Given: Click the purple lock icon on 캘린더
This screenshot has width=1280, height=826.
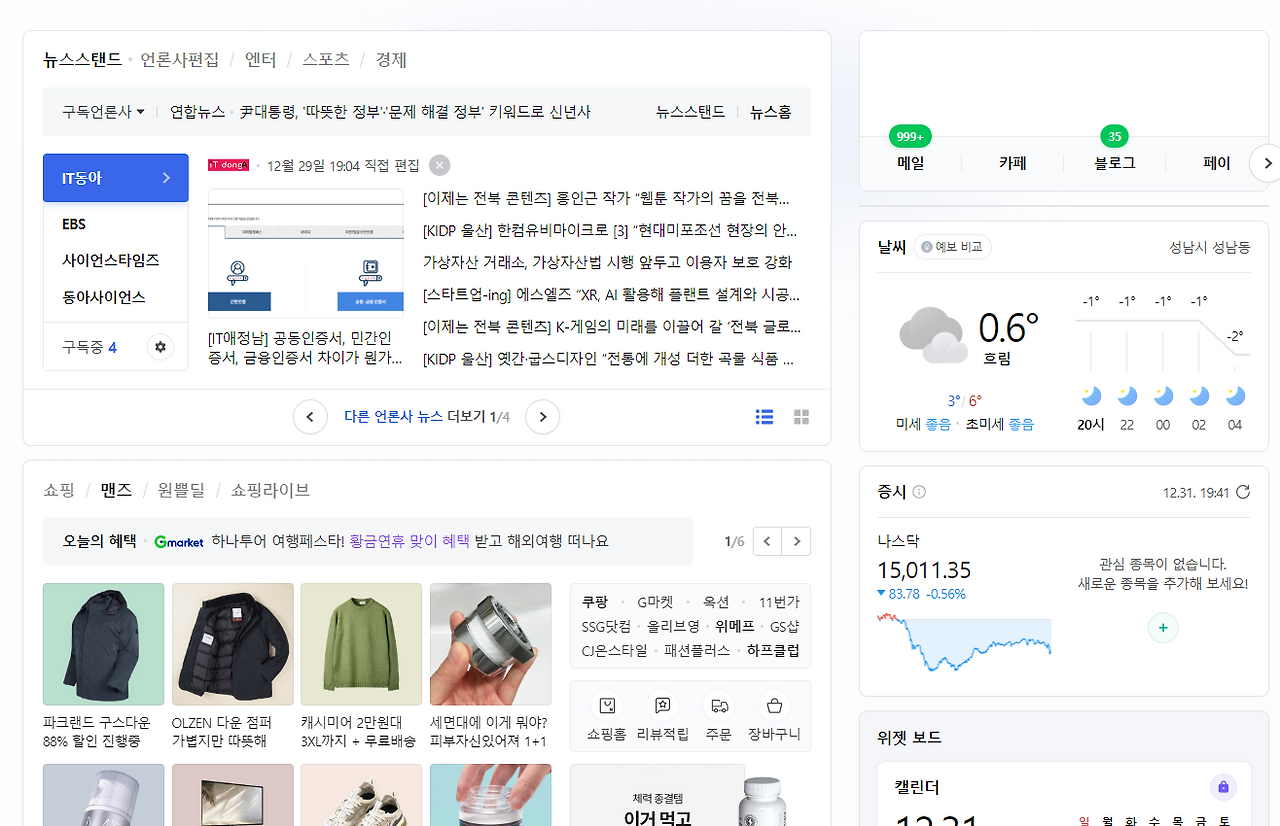Looking at the screenshot, I should [x=1223, y=787].
